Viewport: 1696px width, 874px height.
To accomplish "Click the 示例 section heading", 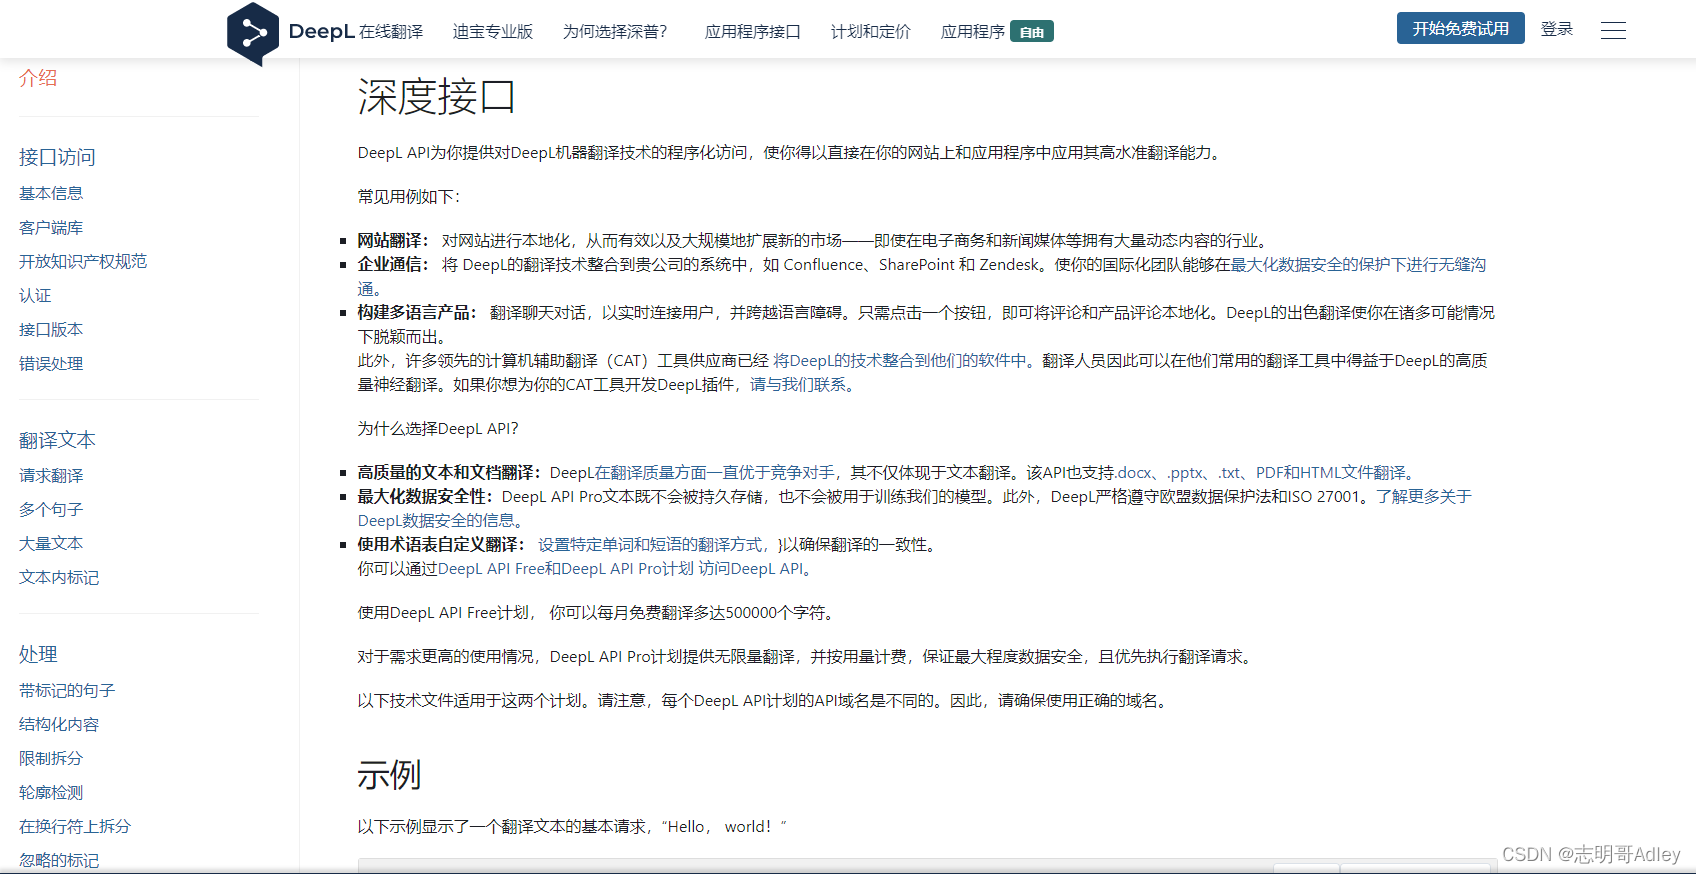I will (x=389, y=775).
